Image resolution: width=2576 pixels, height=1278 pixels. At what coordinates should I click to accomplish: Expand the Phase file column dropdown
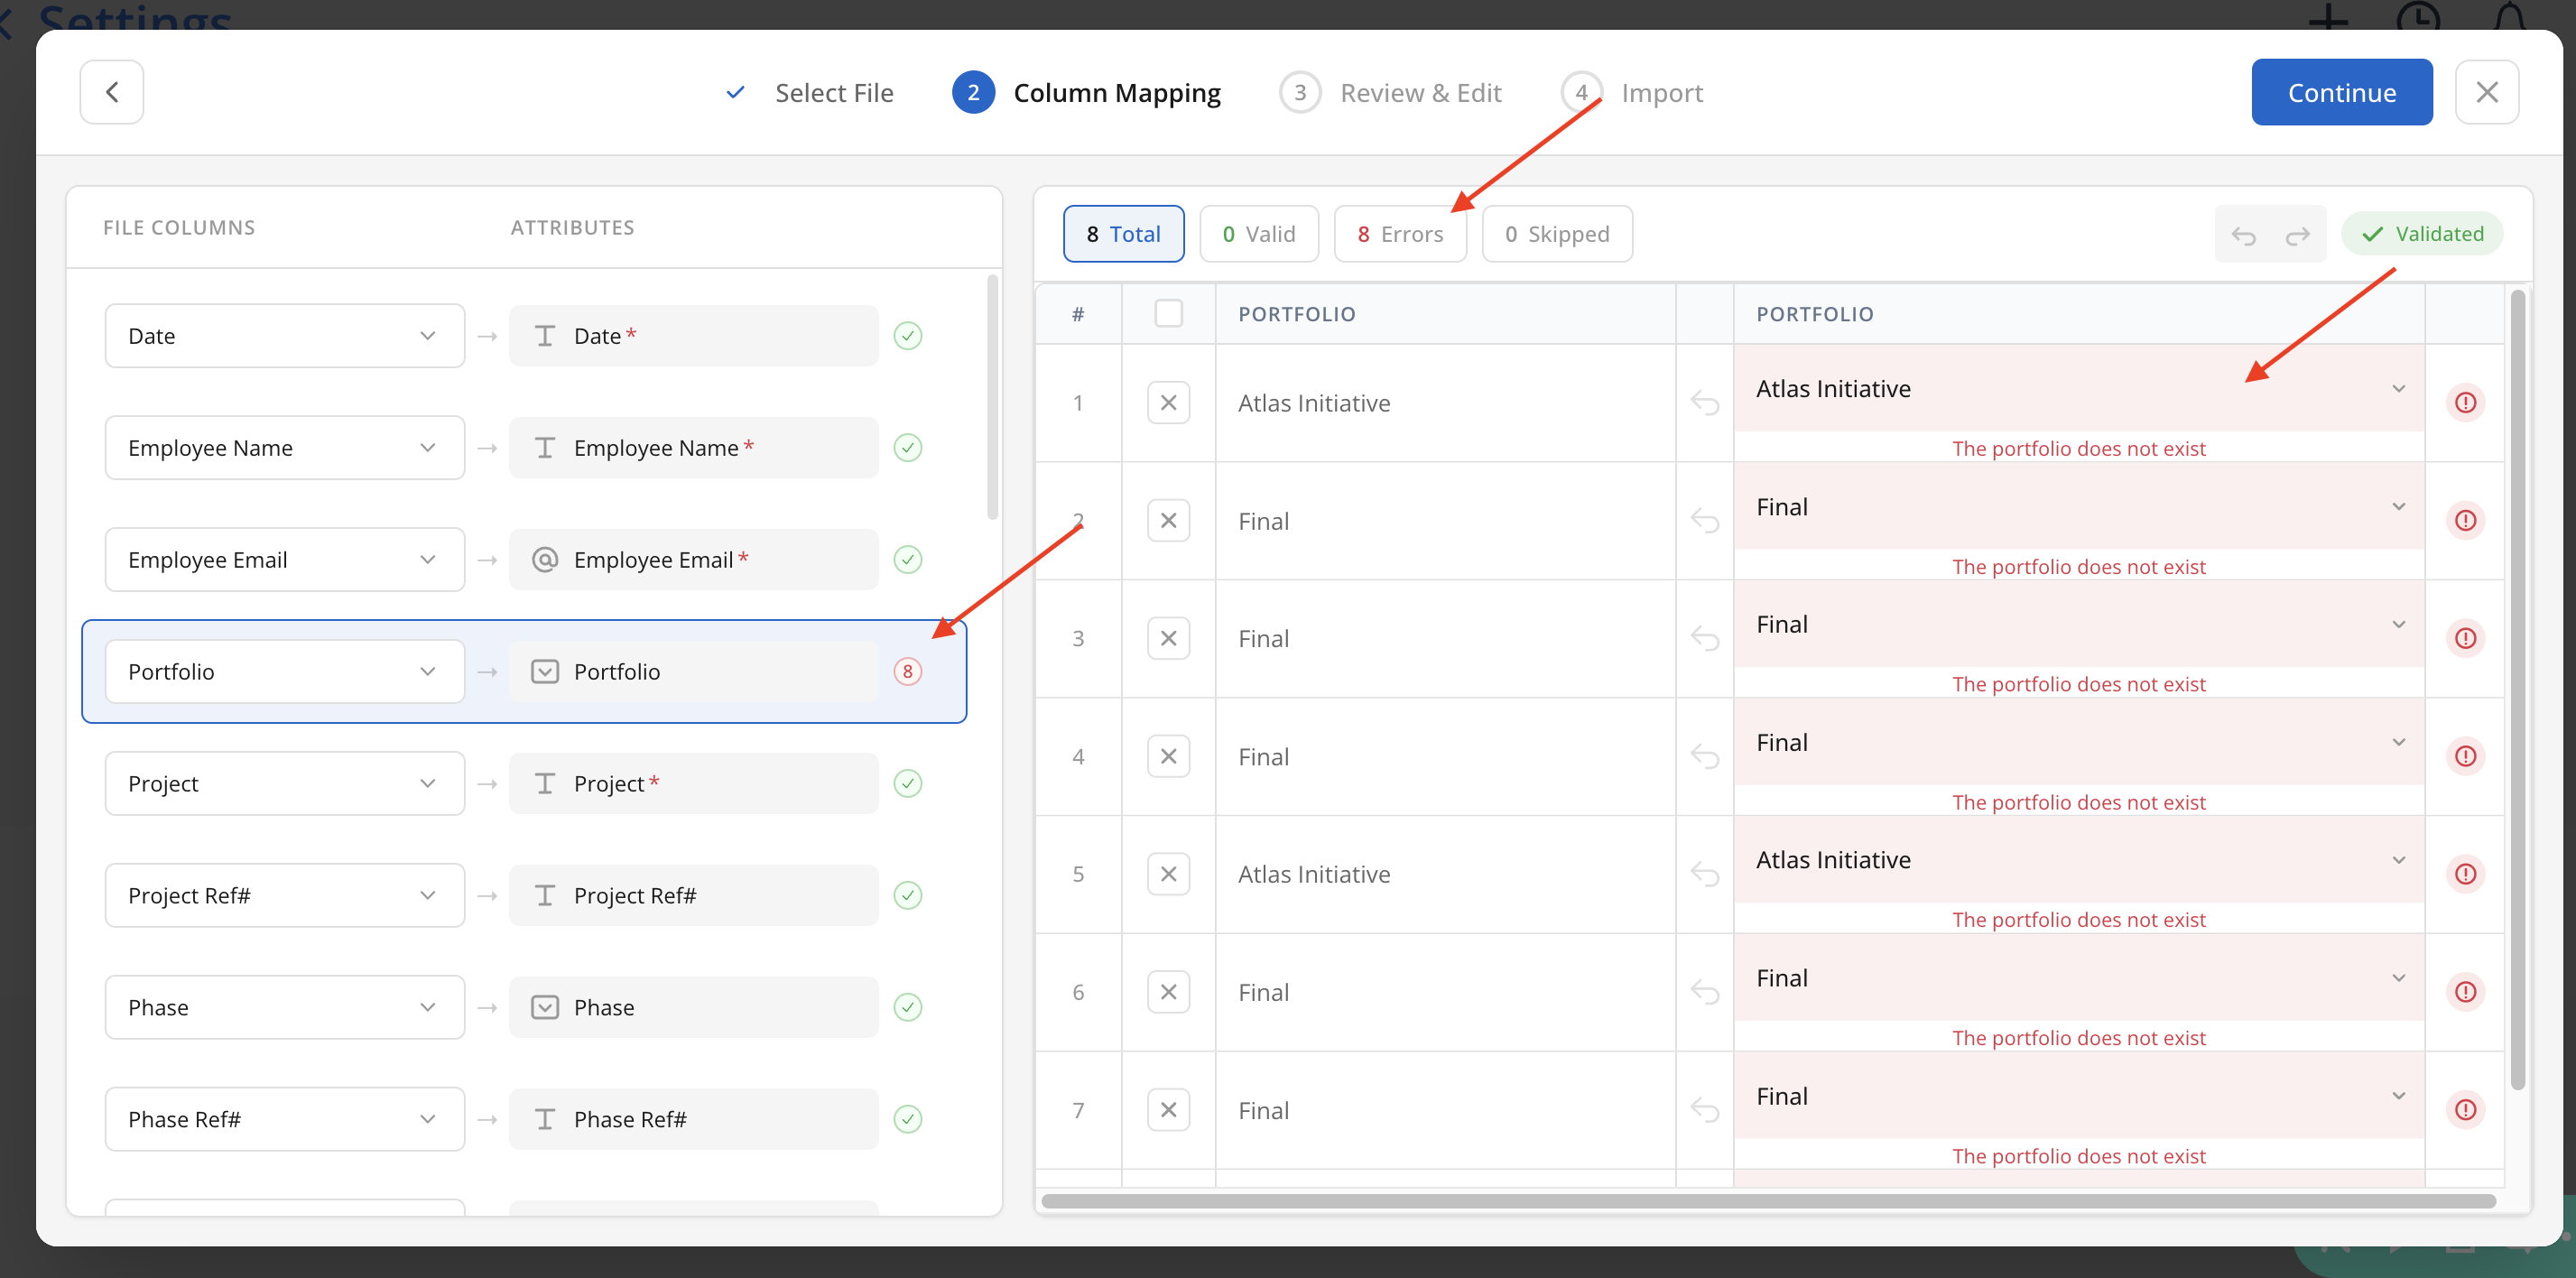point(284,1007)
